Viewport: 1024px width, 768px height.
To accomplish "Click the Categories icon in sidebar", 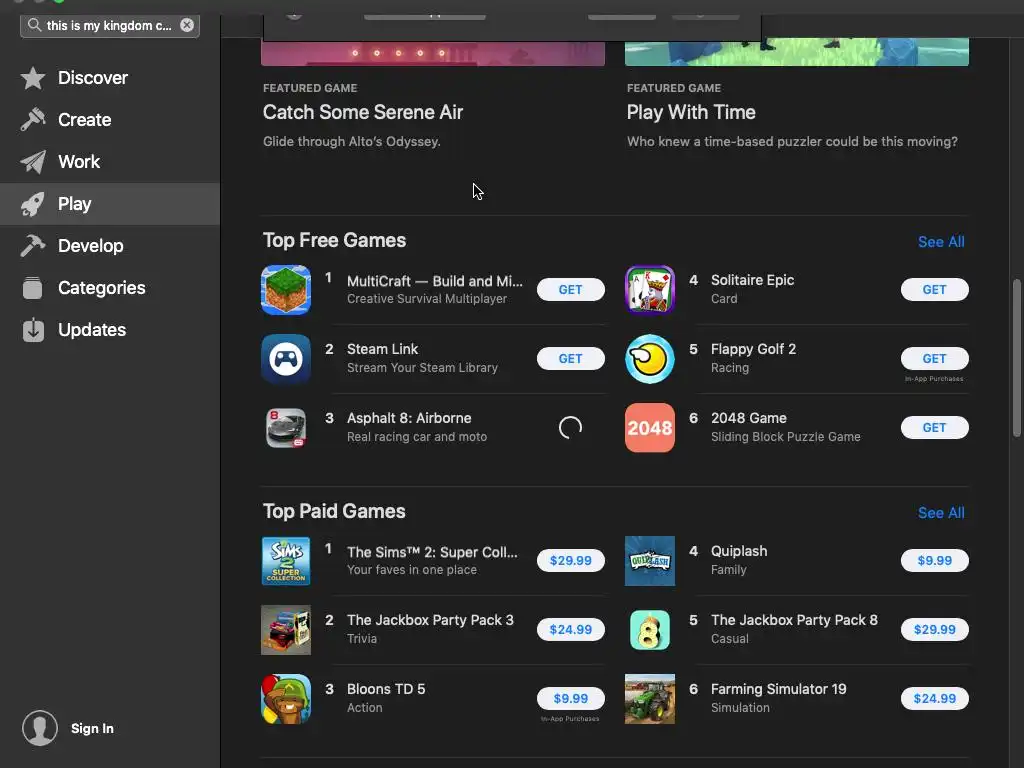I will (33, 287).
